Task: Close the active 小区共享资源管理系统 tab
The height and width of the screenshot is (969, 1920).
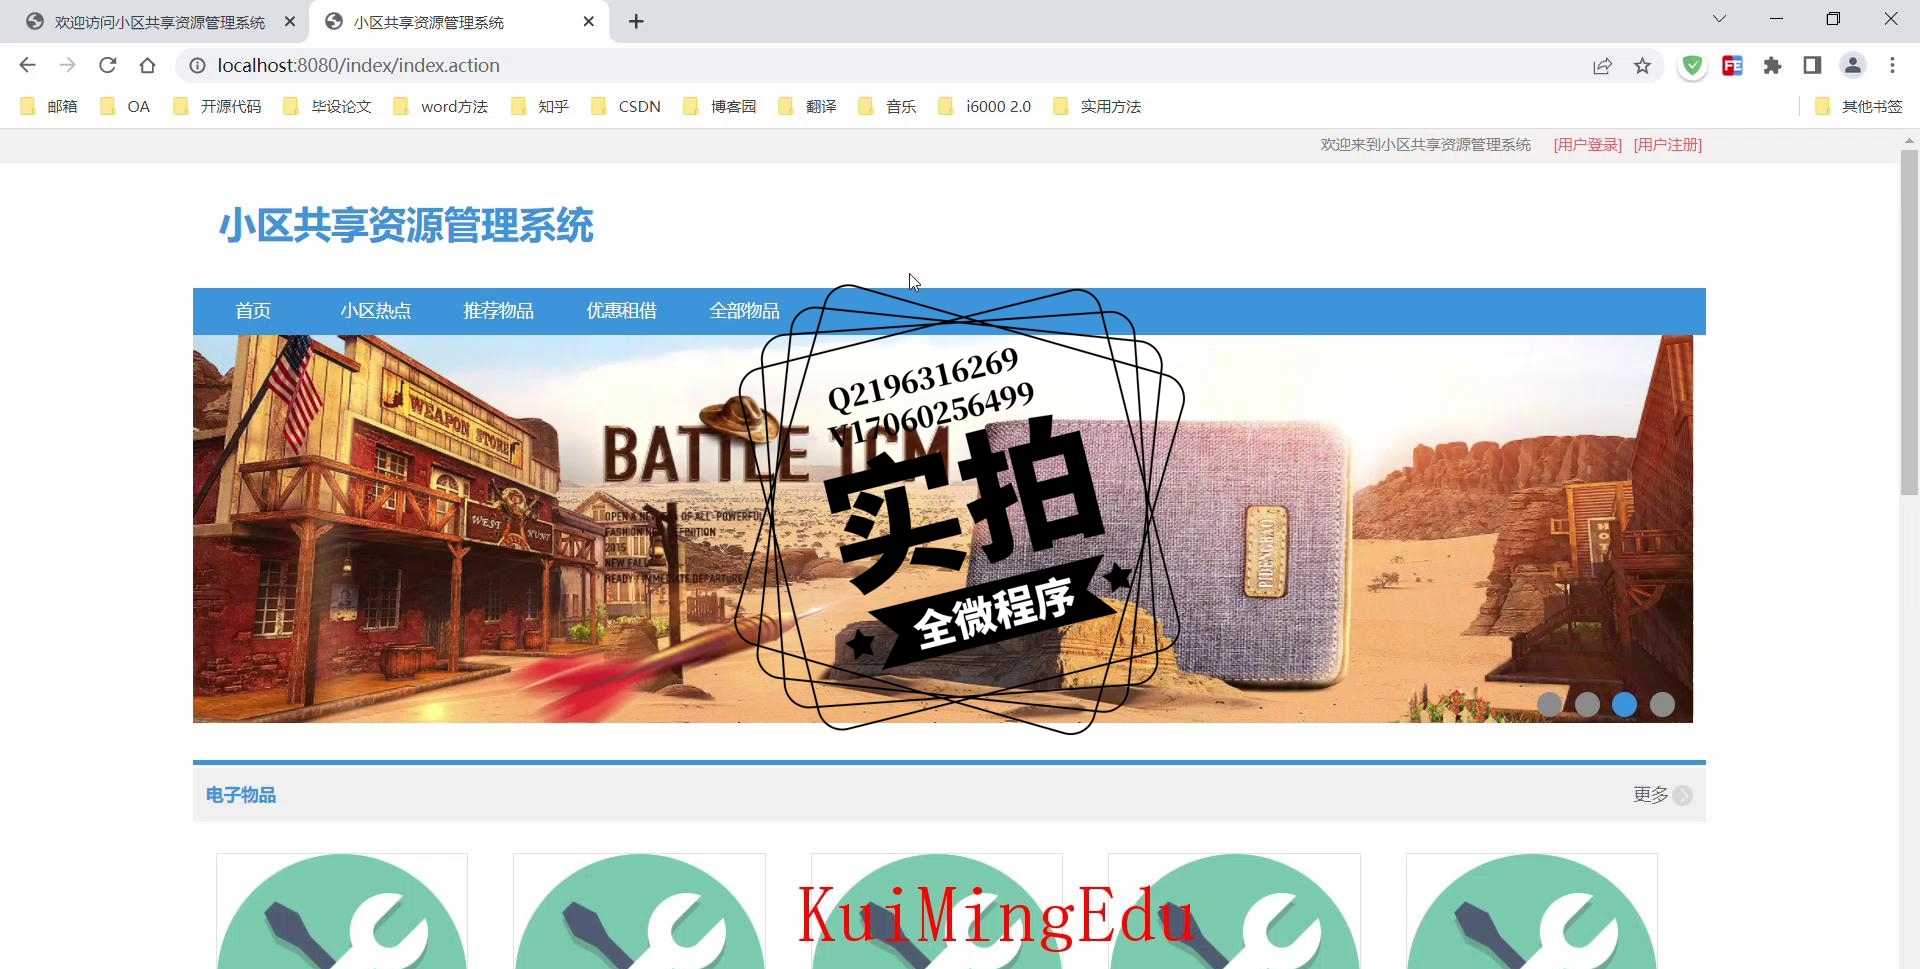Action: click(588, 21)
